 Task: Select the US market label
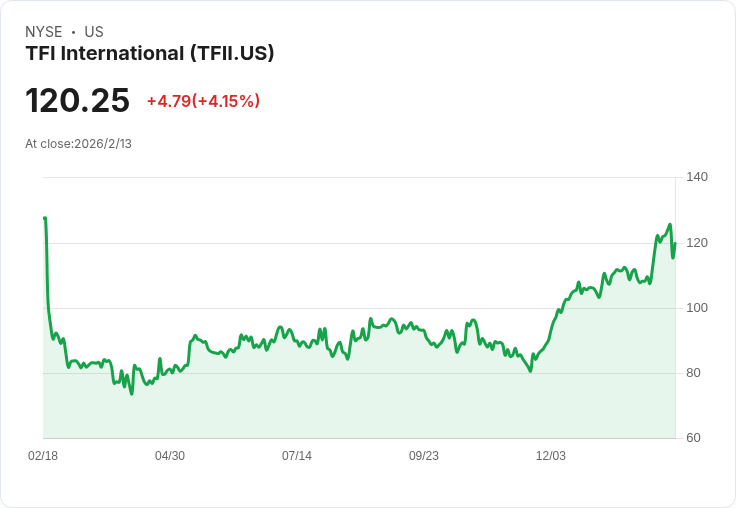click(x=94, y=32)
